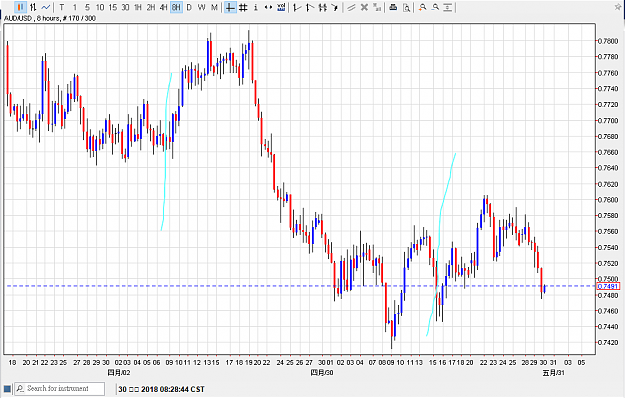Select the 10 minute timeframe

click(x=100, y=7)
